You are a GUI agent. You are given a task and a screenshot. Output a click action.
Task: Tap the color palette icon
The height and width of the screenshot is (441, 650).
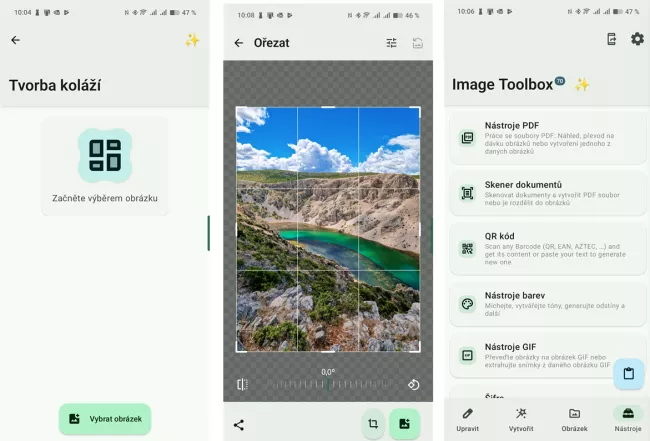(x=467, y=304)
